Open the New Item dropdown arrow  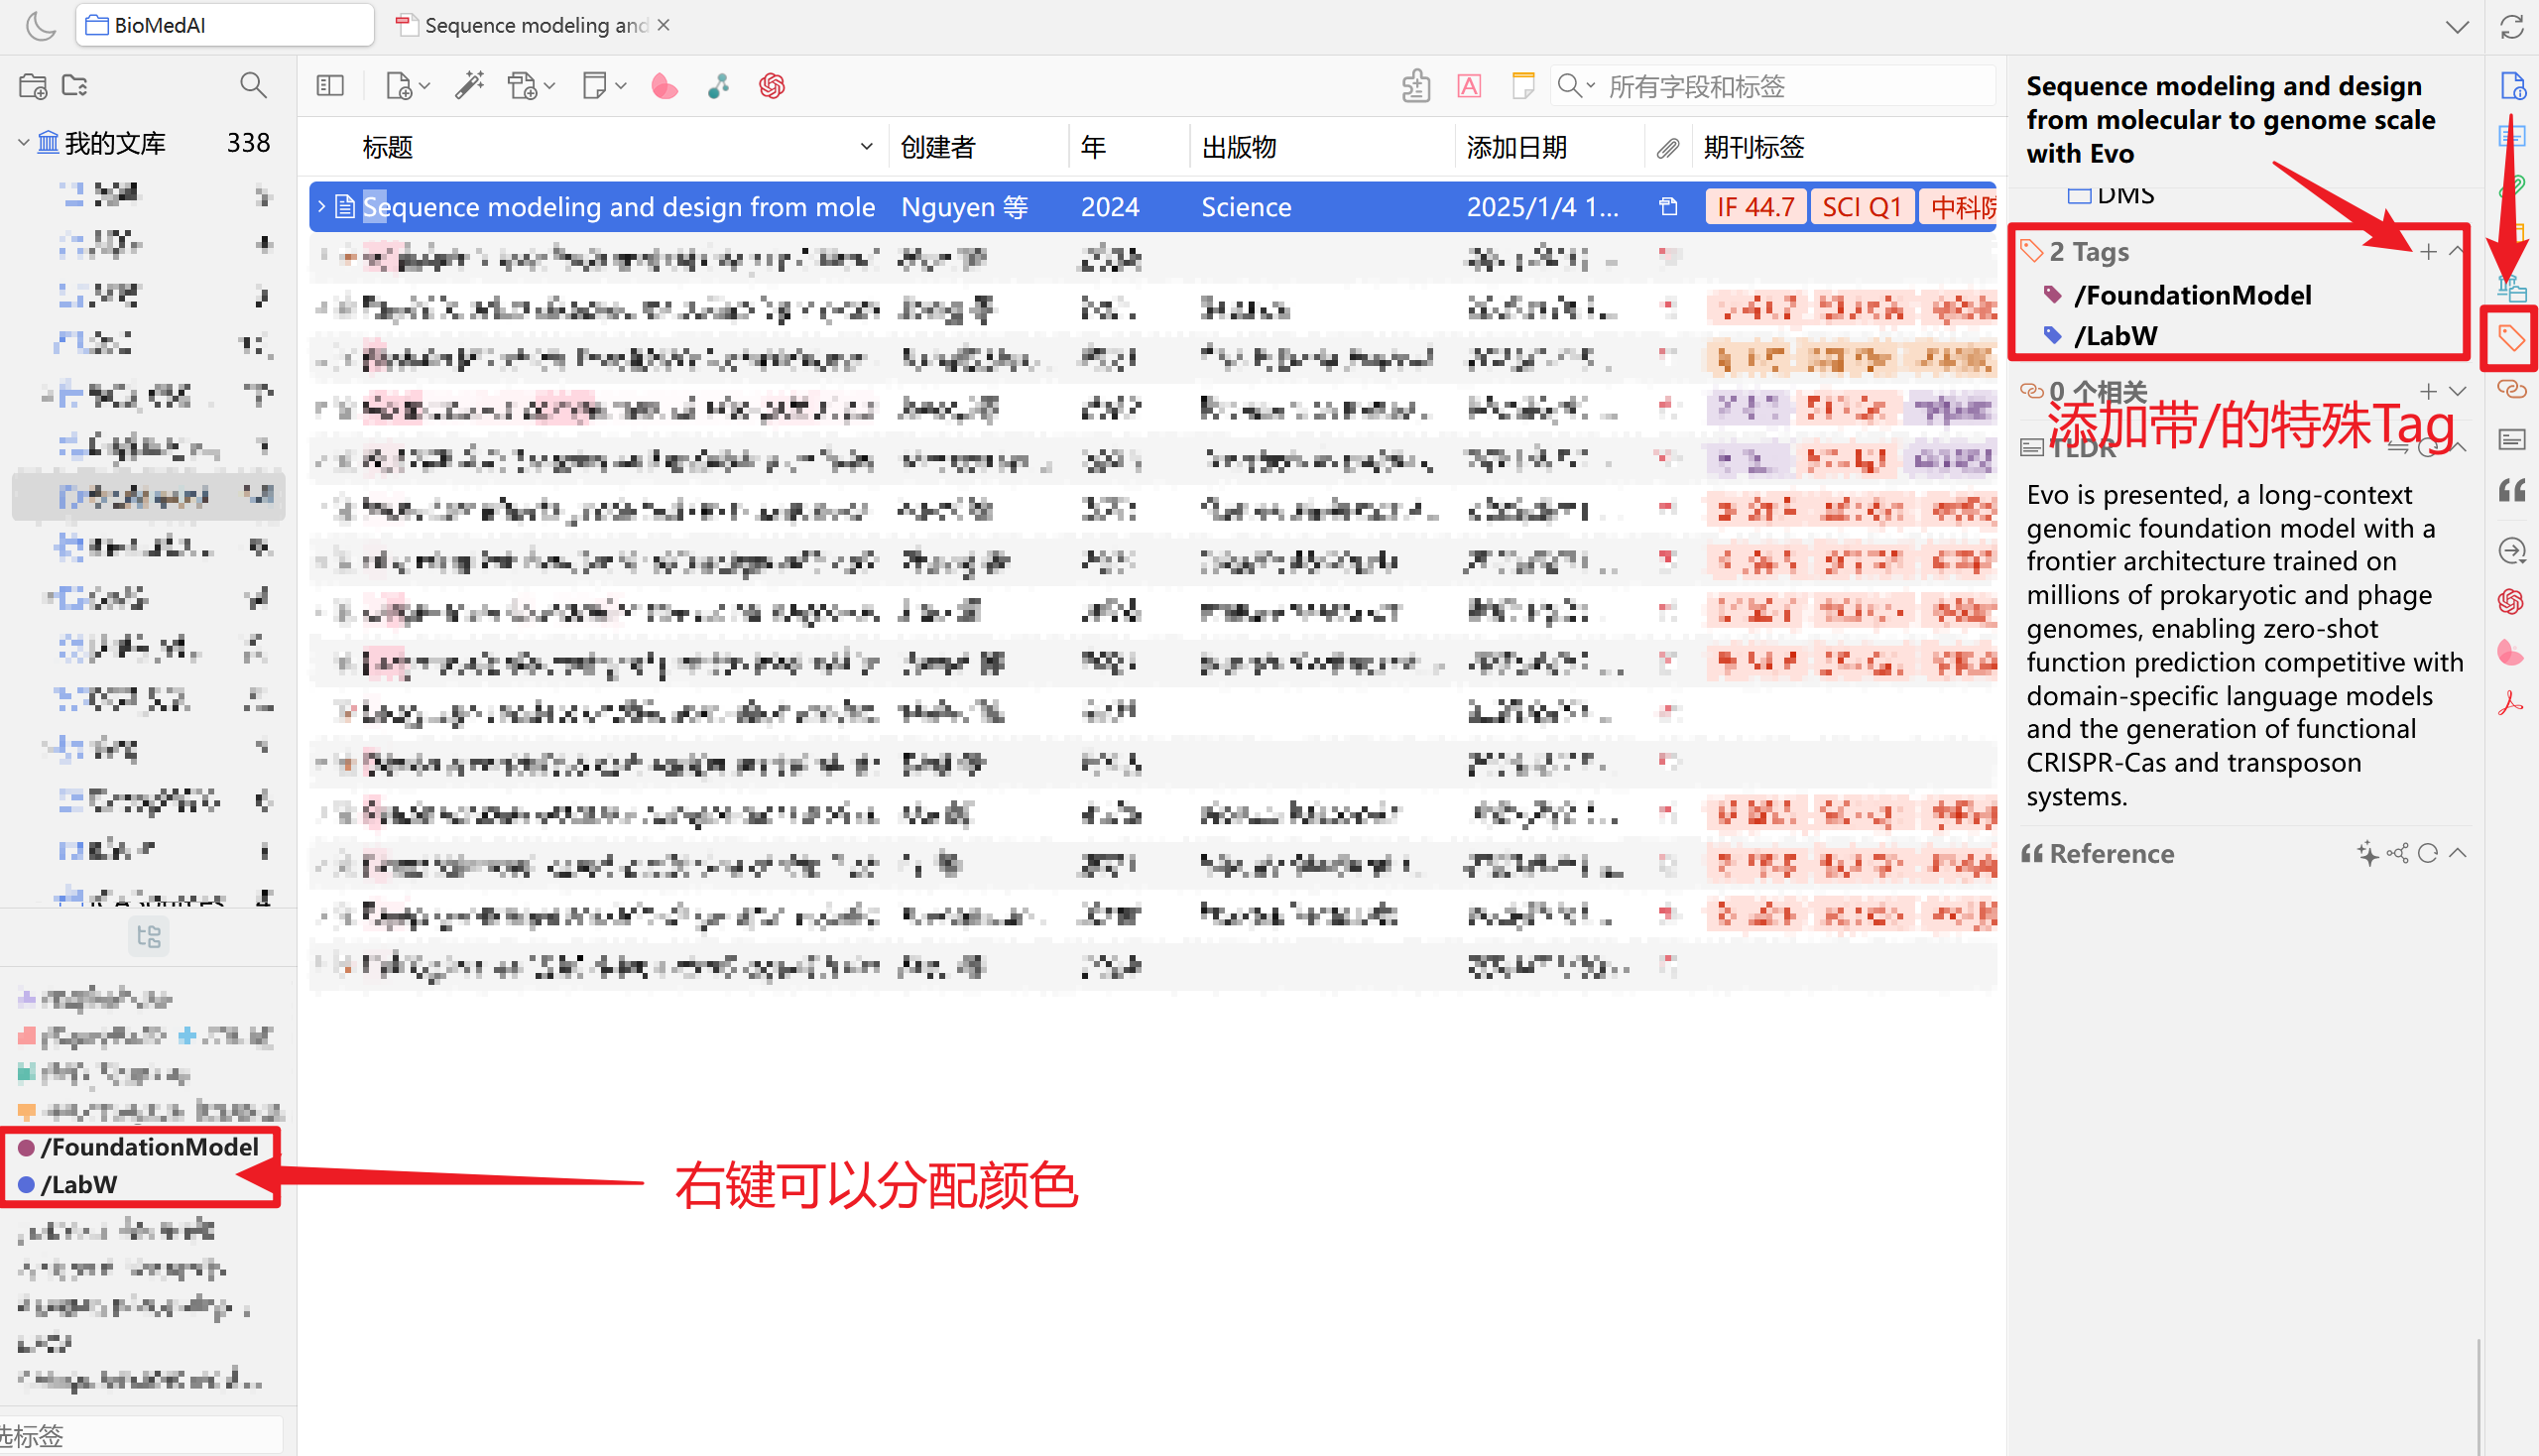(x=425, y=86)
